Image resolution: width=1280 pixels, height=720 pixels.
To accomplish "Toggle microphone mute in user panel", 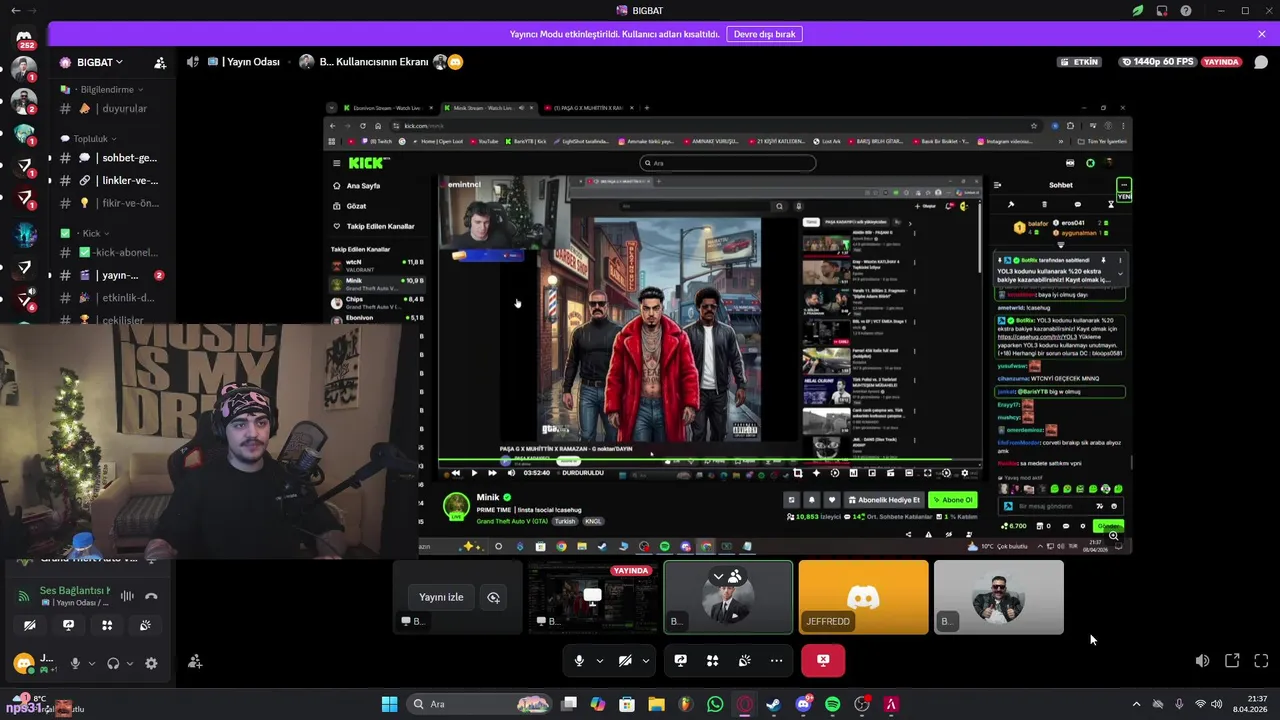I will pos(75,663).
